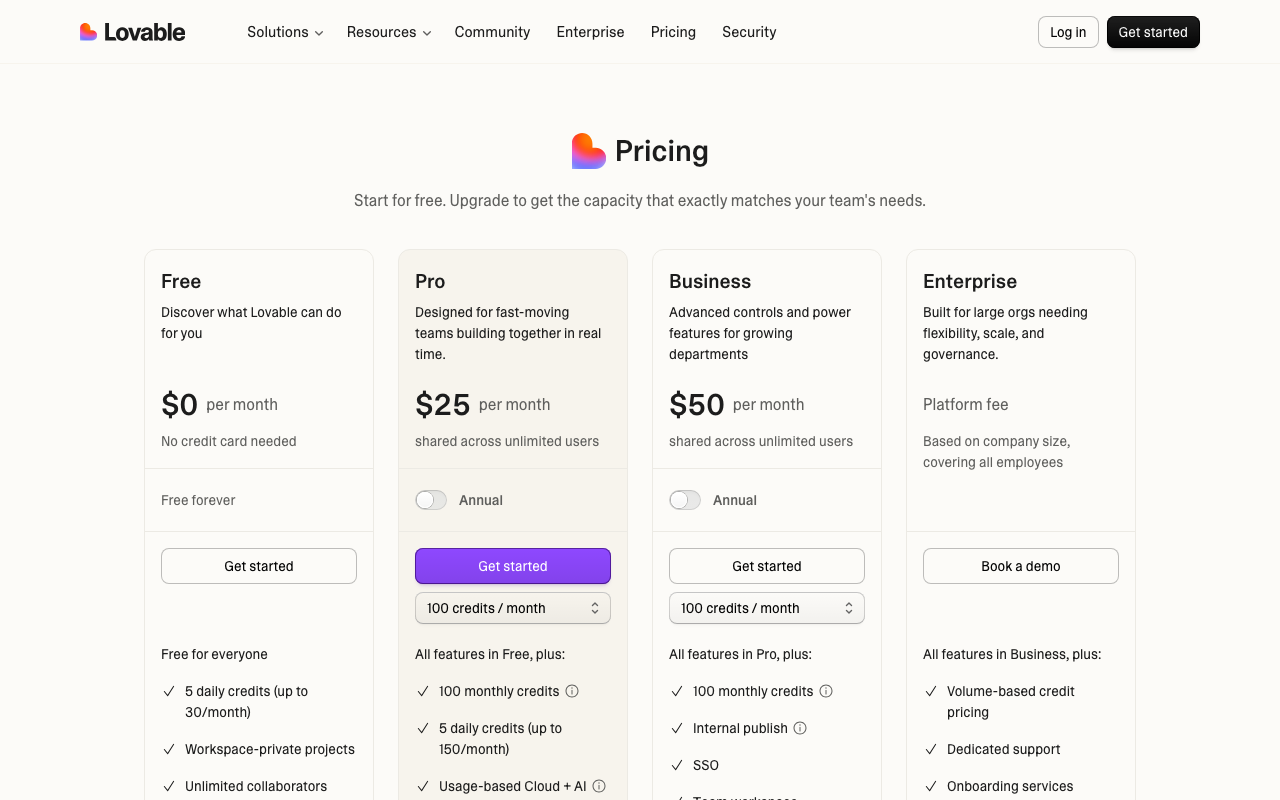Screen dimensions: 1280x800
Task: Open info icon next to Usage-based Cloud + AI
Action: [599, 786]
